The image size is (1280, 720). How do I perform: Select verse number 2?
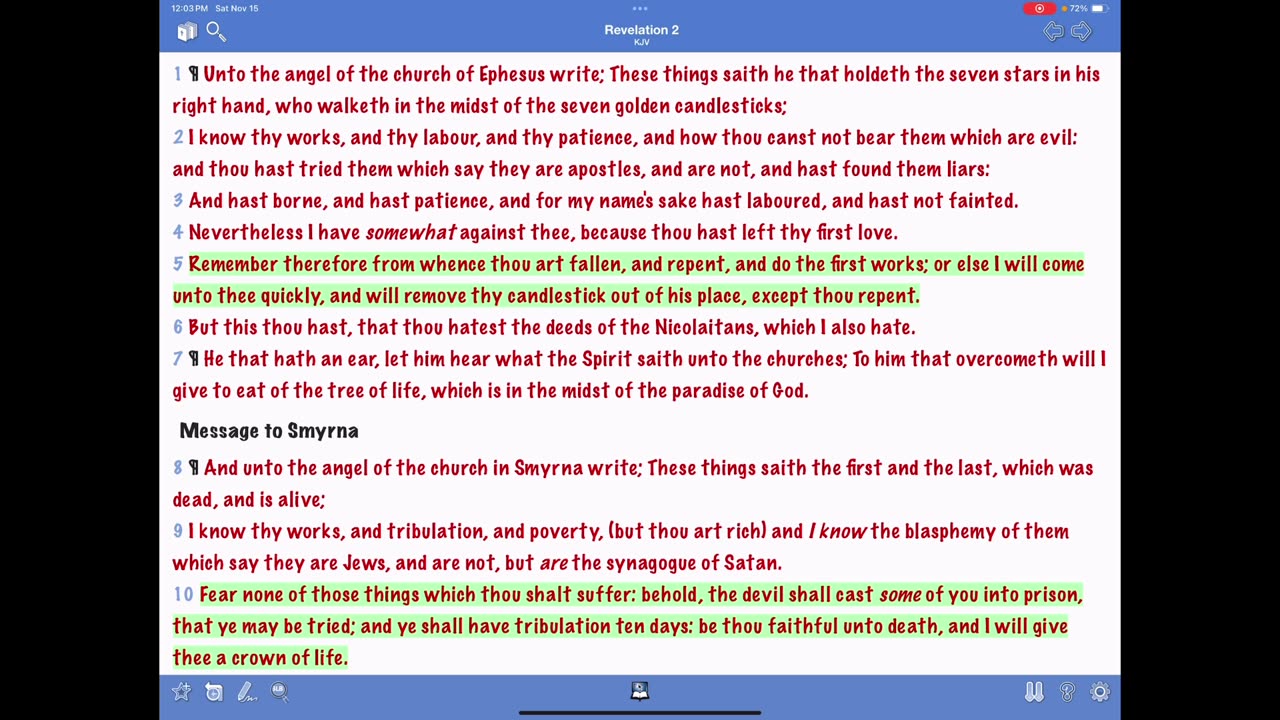(178, 138)
